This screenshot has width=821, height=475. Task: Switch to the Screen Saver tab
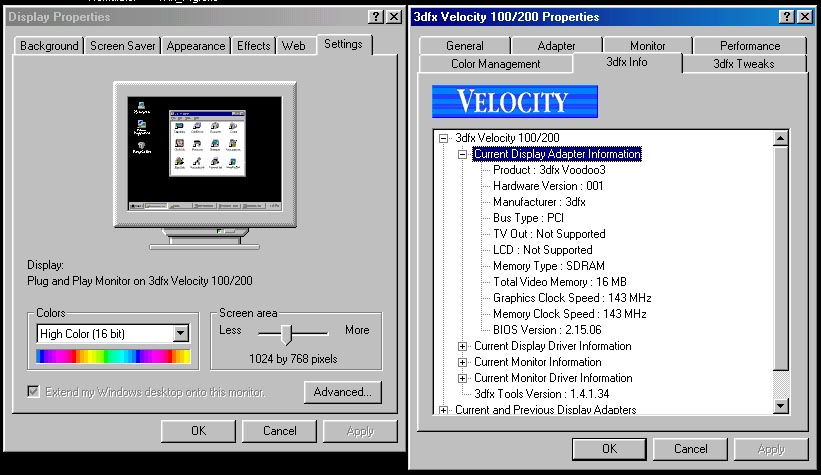point(122,46)
